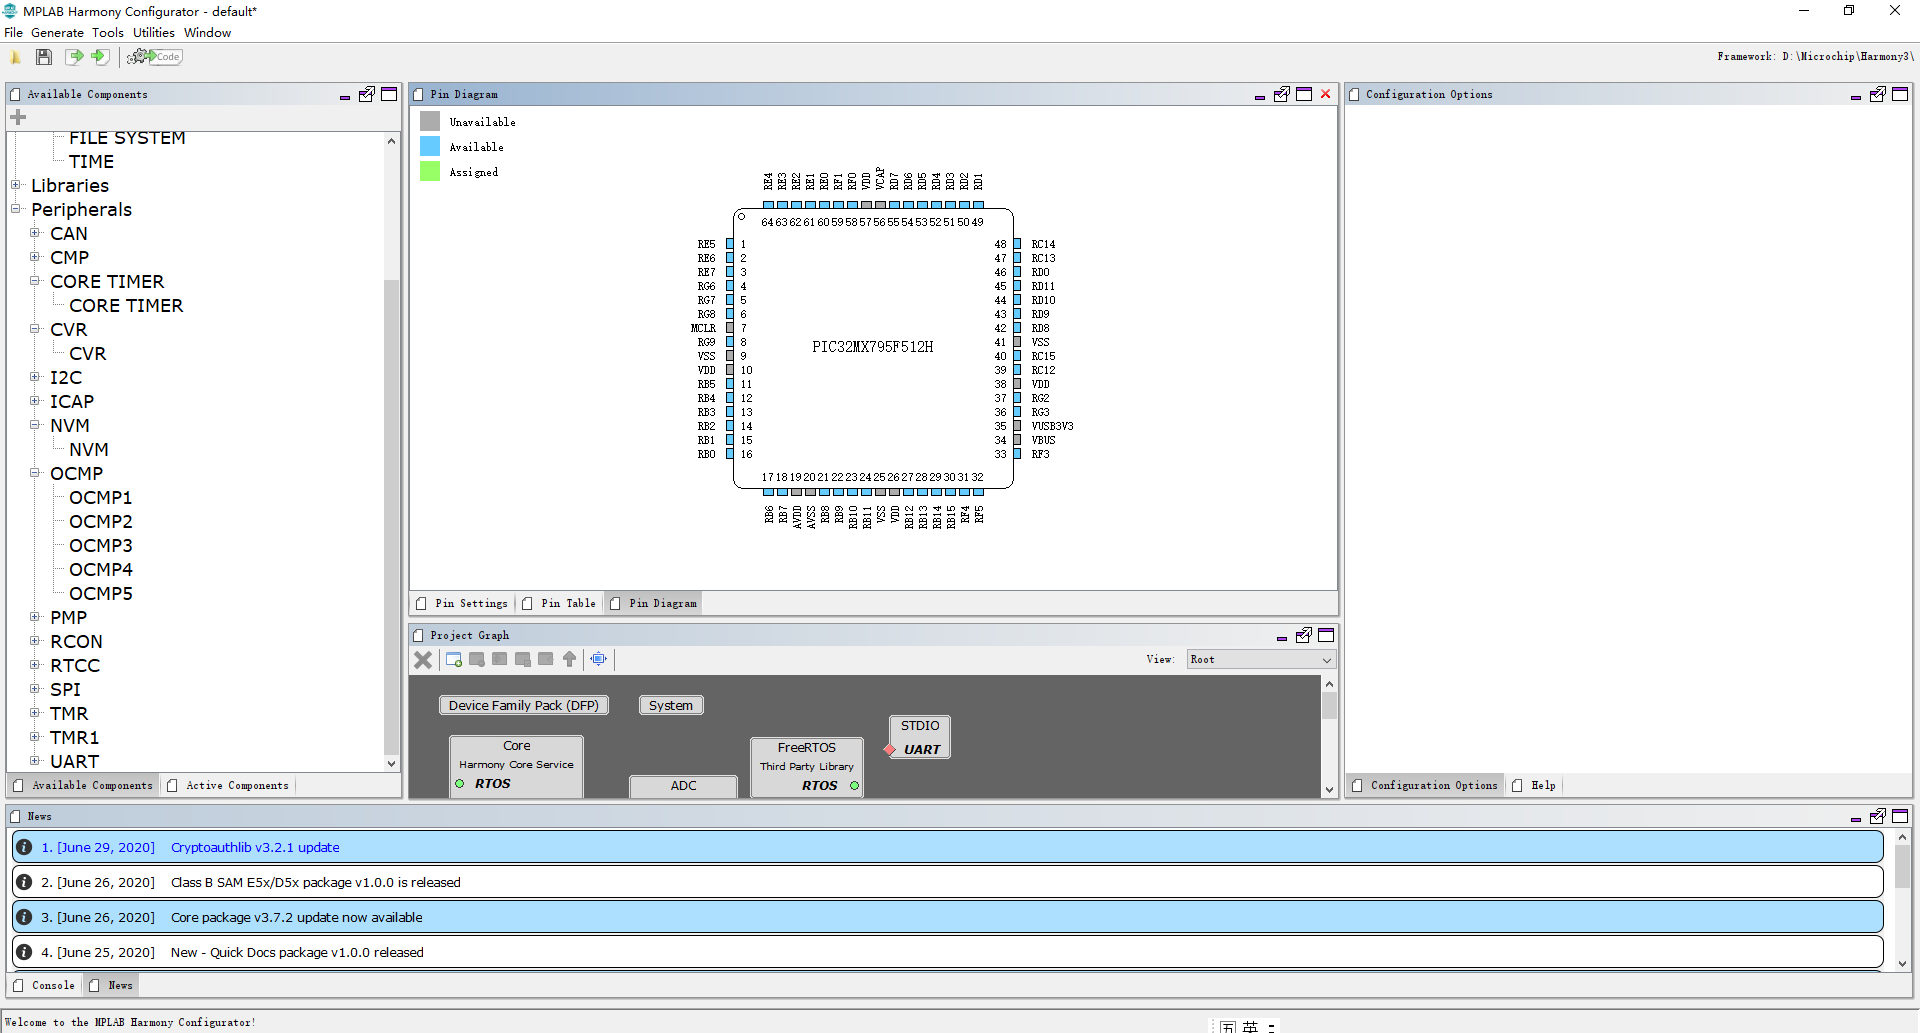
Task: Select the TIME item in component tree
Action: point(91,161)
